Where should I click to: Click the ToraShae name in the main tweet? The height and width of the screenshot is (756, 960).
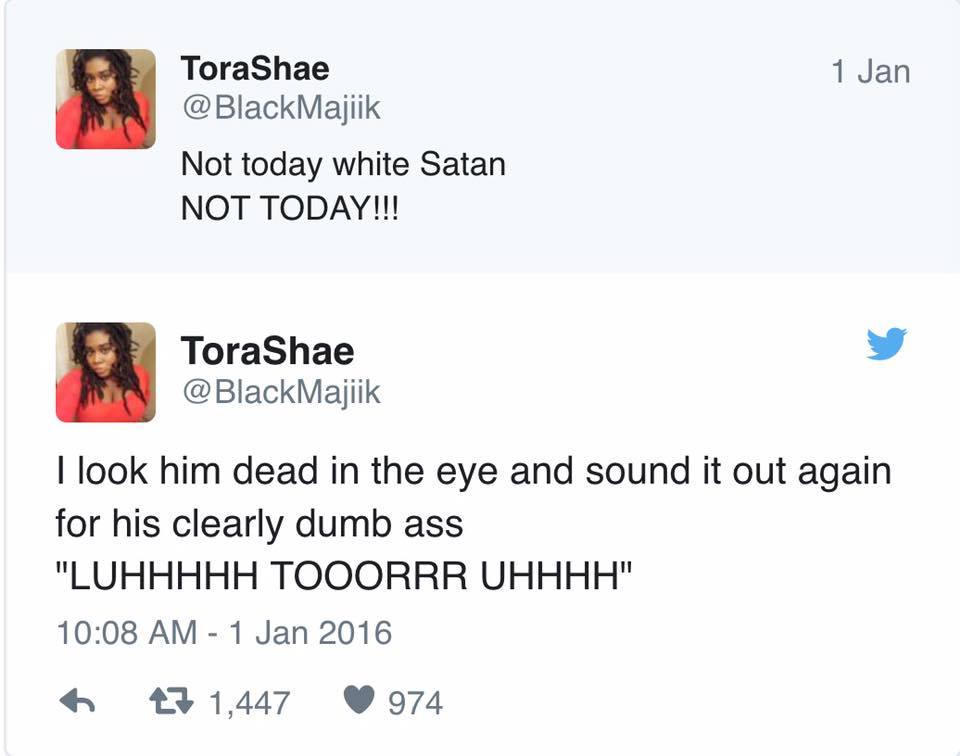[x=267, y=351]
